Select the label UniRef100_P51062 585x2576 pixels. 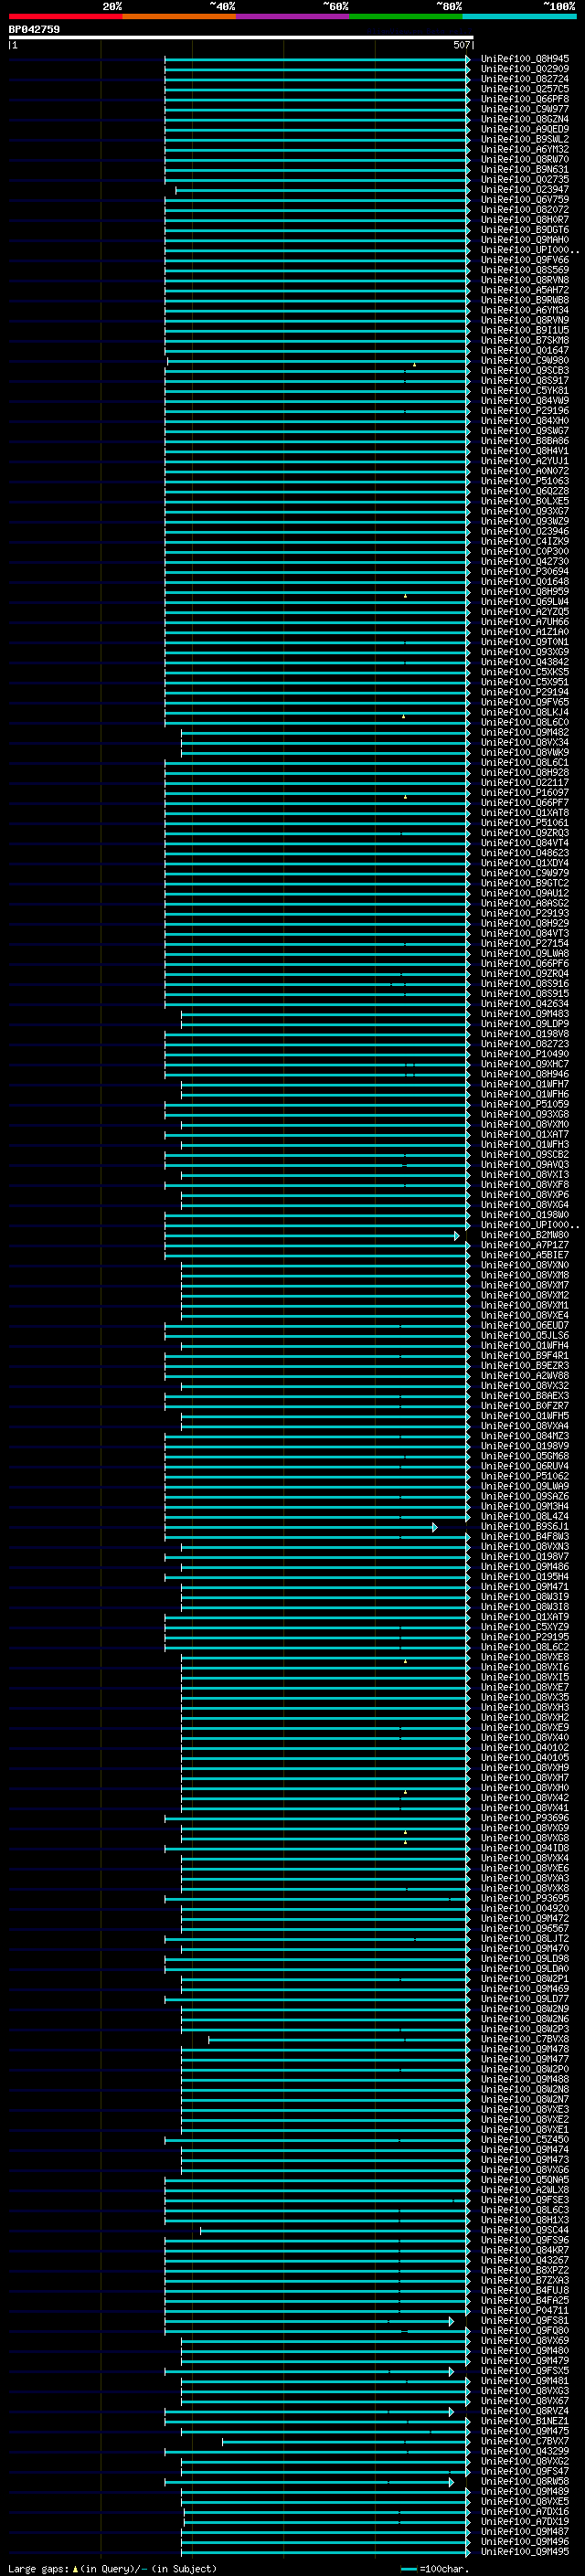tap(525, 1477)
